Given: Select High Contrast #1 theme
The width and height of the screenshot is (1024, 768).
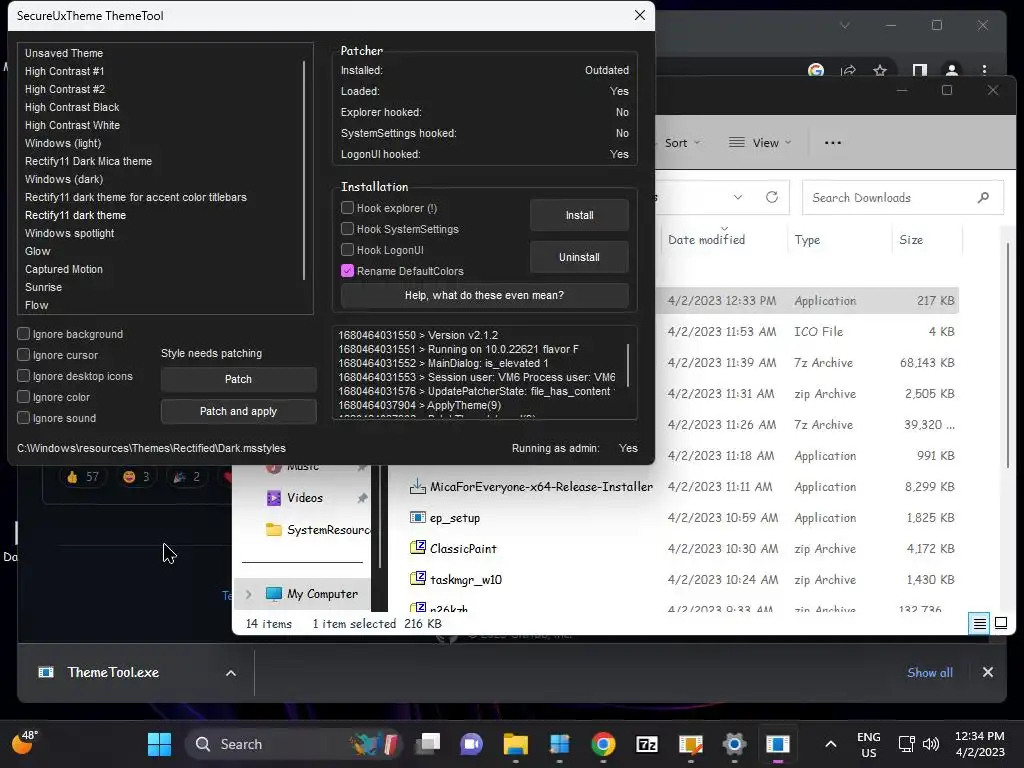Looking at the screenshot, I should (65, 71).
